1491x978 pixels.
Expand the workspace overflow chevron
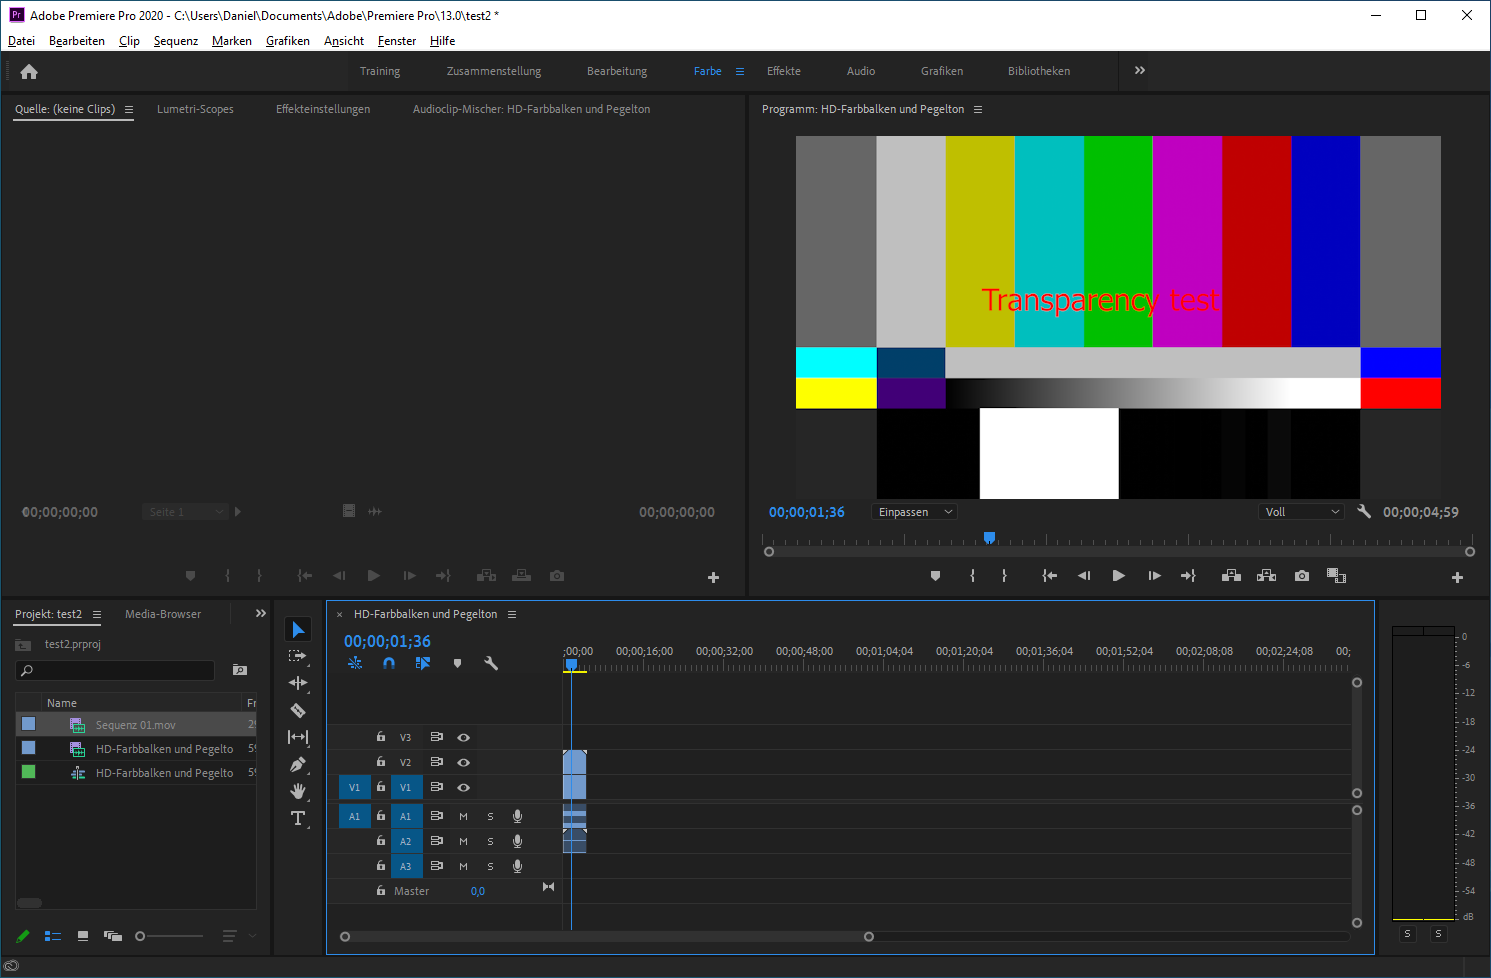[1140, 71]
